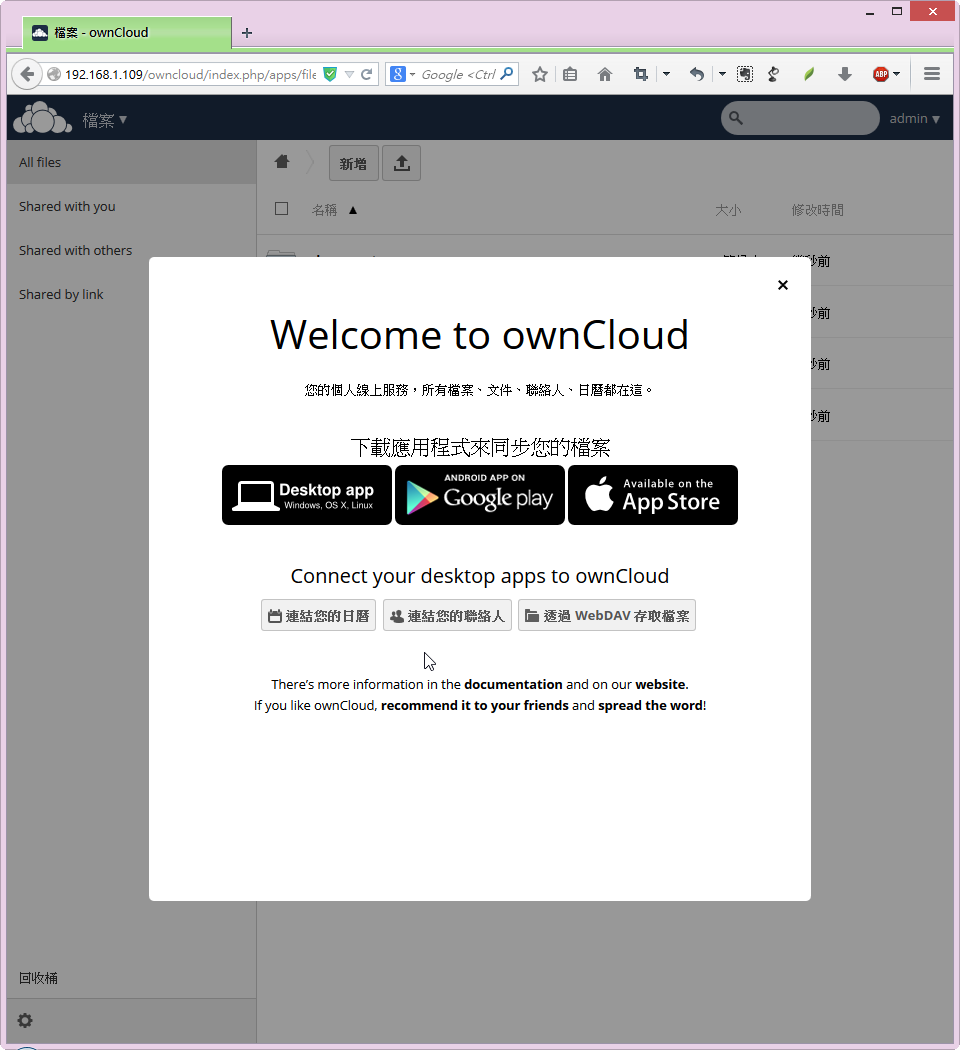Expand the 檔案 apps menu

point(104,120)
